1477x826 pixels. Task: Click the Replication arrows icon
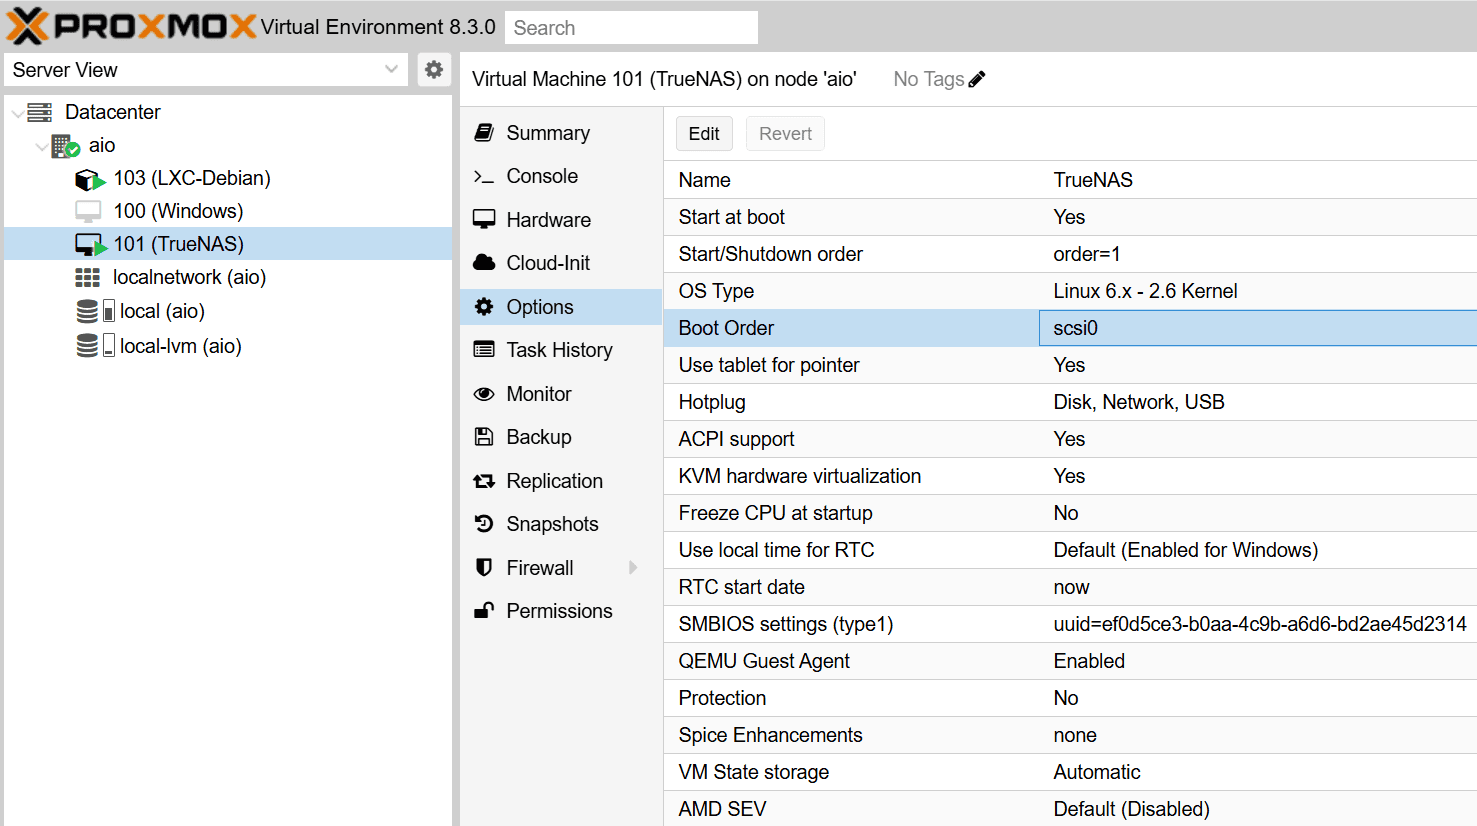pyautogui.click(x=484, y=481)
